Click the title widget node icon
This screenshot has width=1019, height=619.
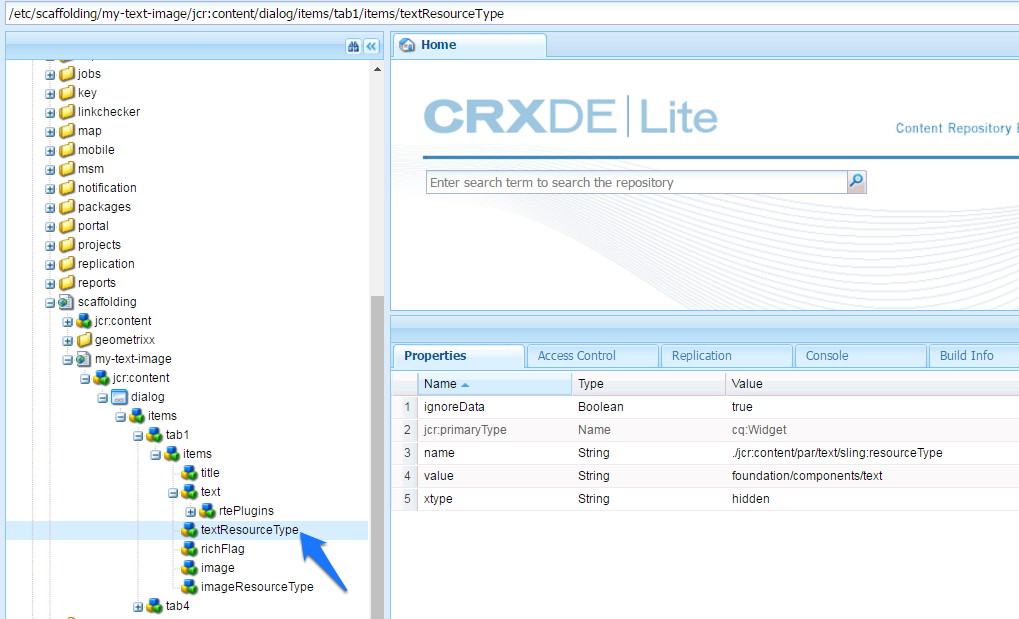coord(189,473)
